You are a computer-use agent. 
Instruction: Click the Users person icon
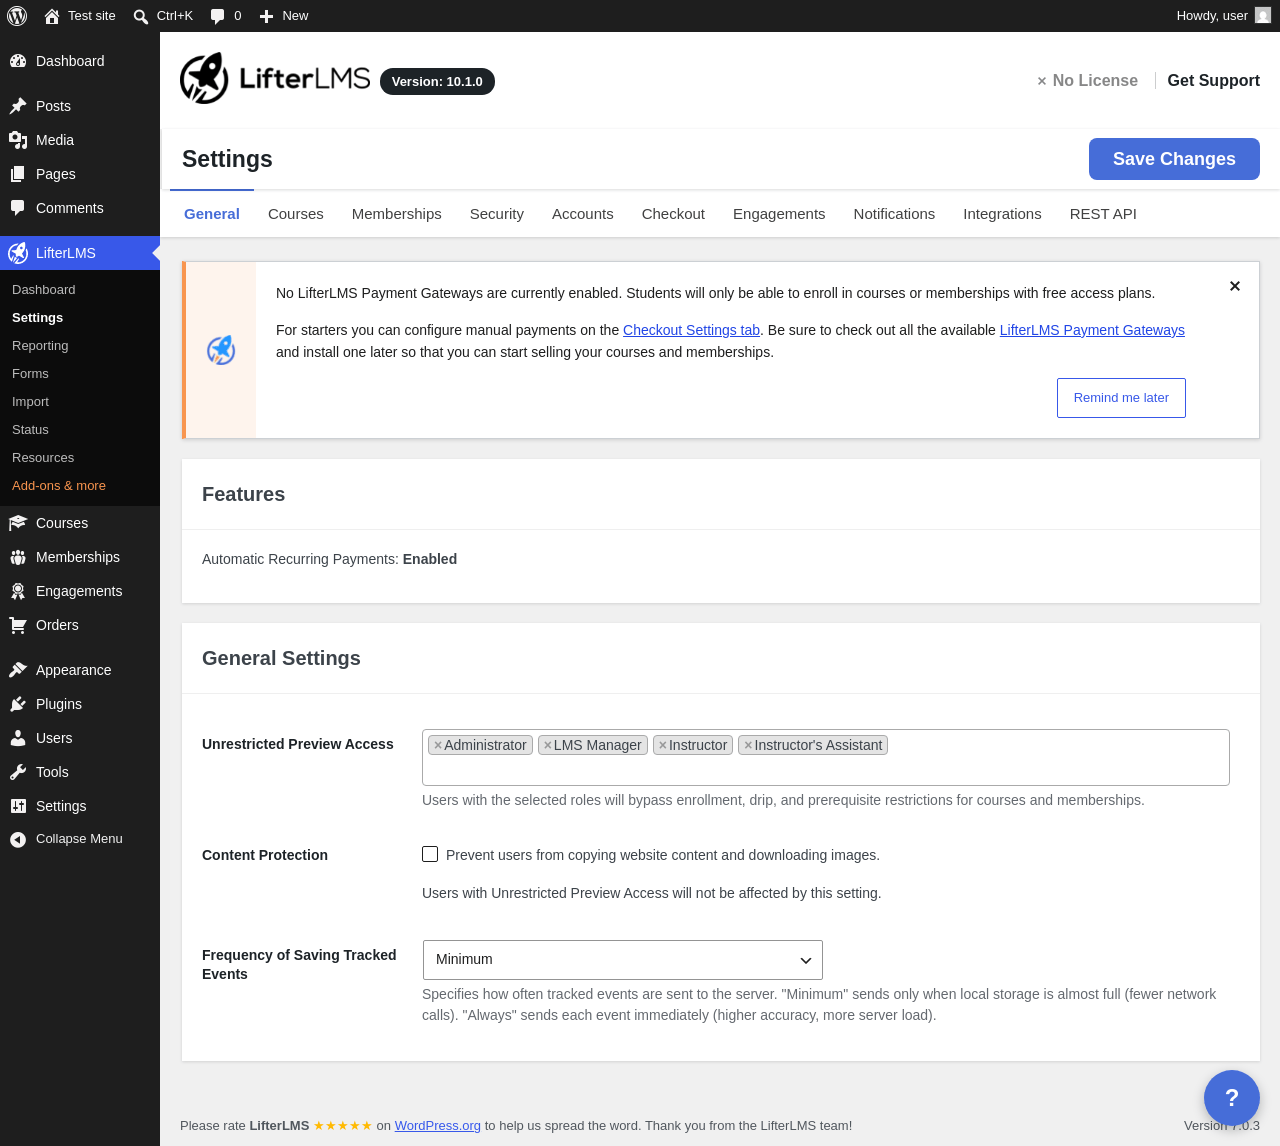pos(18,738)
